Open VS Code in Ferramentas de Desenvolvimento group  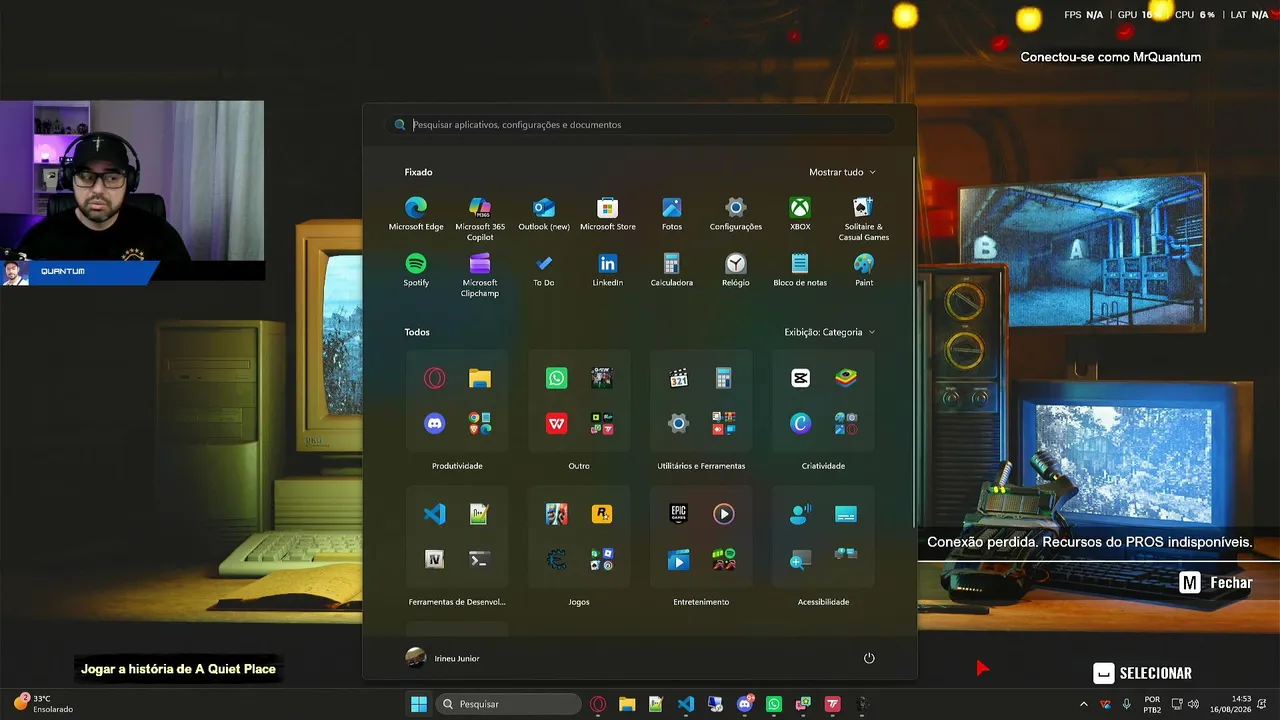coord(434,514)
